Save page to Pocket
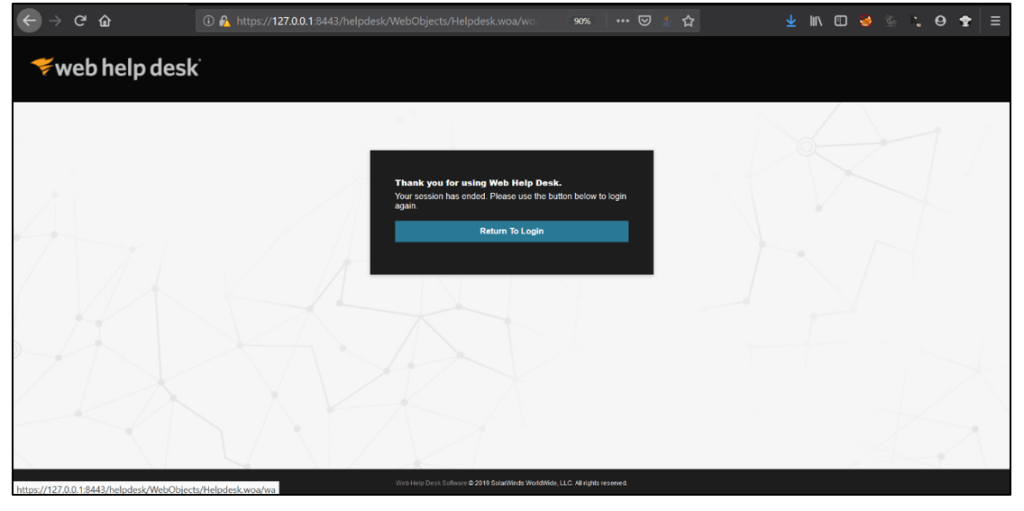1024x511 pixels. pyautogui.click(x=644, y=21)
